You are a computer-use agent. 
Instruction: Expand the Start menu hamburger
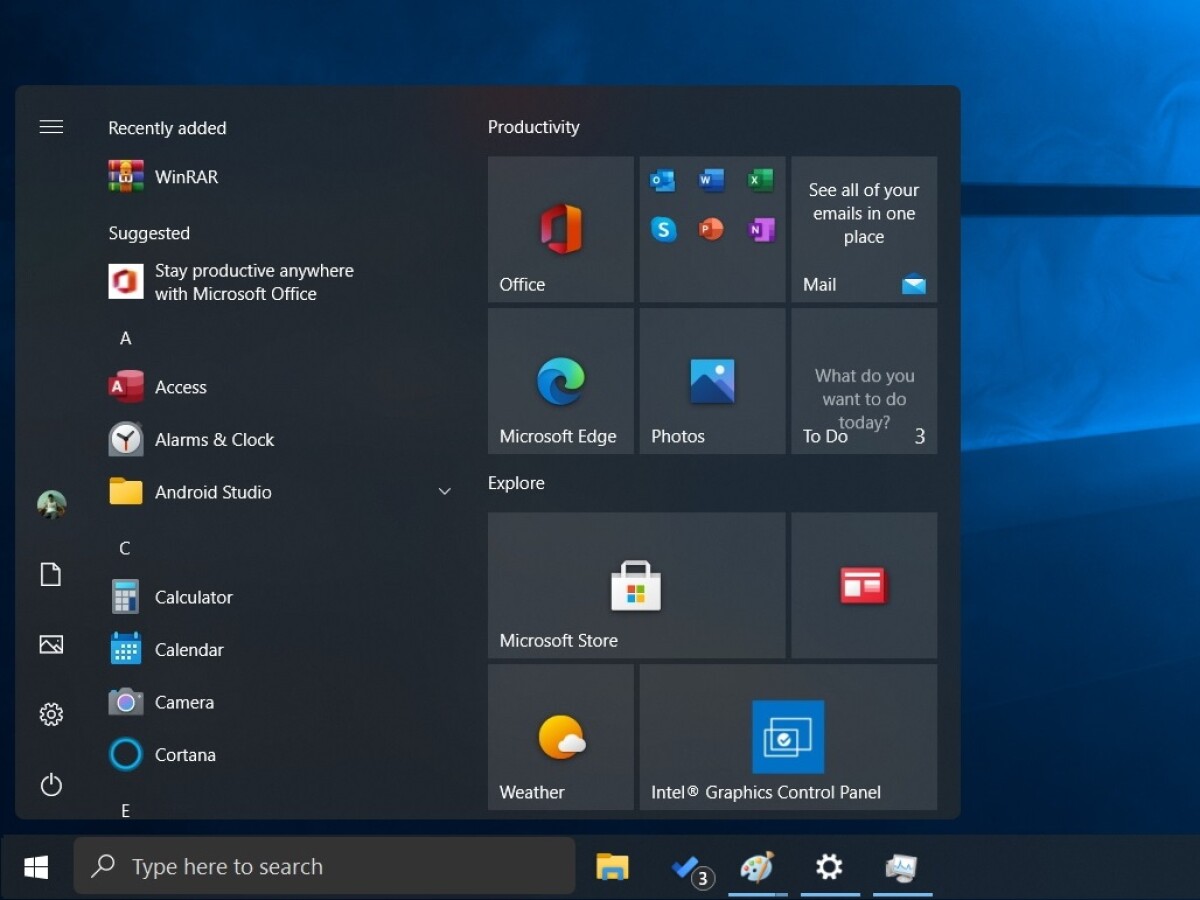tap(51, 127)
